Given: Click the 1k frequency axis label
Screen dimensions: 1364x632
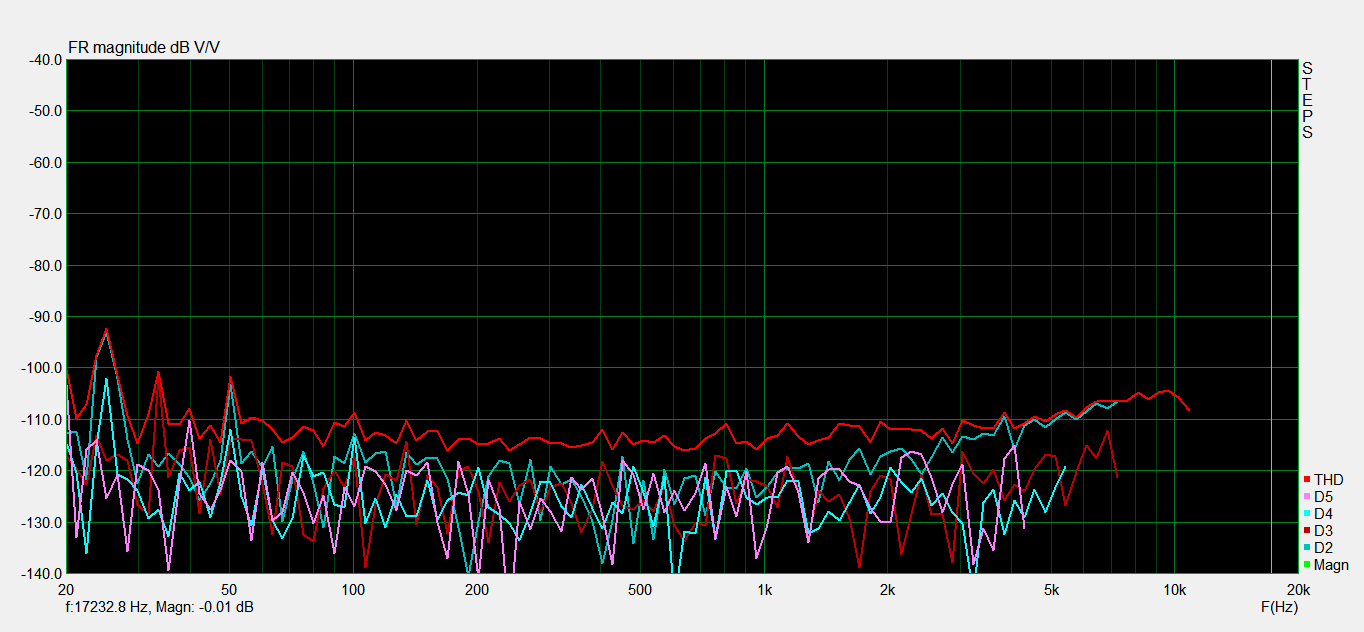Looking at the screenshot, I should (764, 589).
